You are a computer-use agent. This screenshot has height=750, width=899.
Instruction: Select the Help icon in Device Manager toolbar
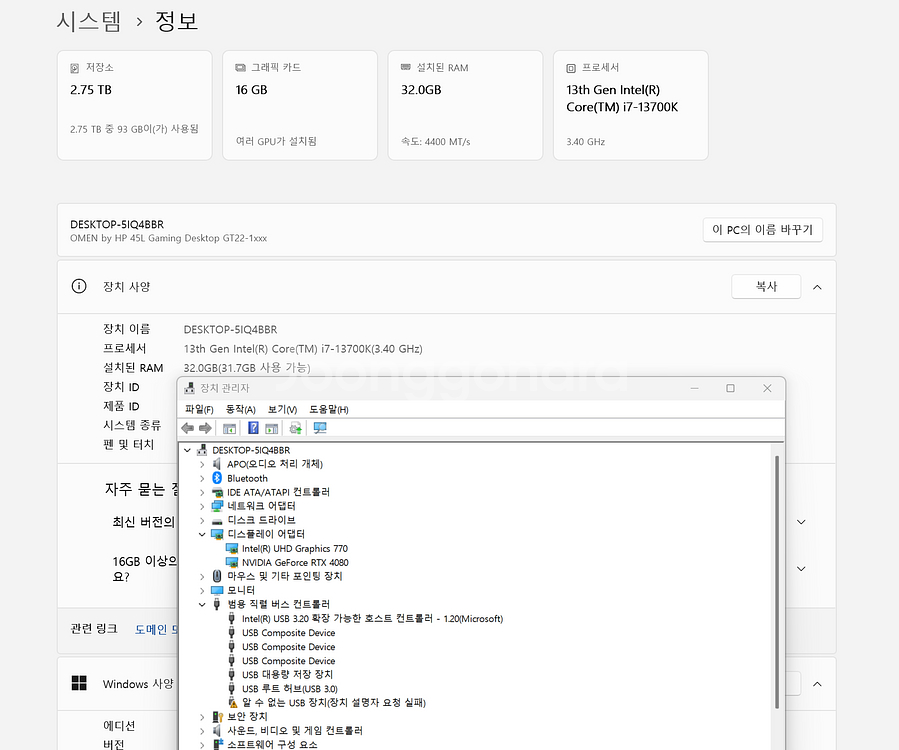[252, 426]
